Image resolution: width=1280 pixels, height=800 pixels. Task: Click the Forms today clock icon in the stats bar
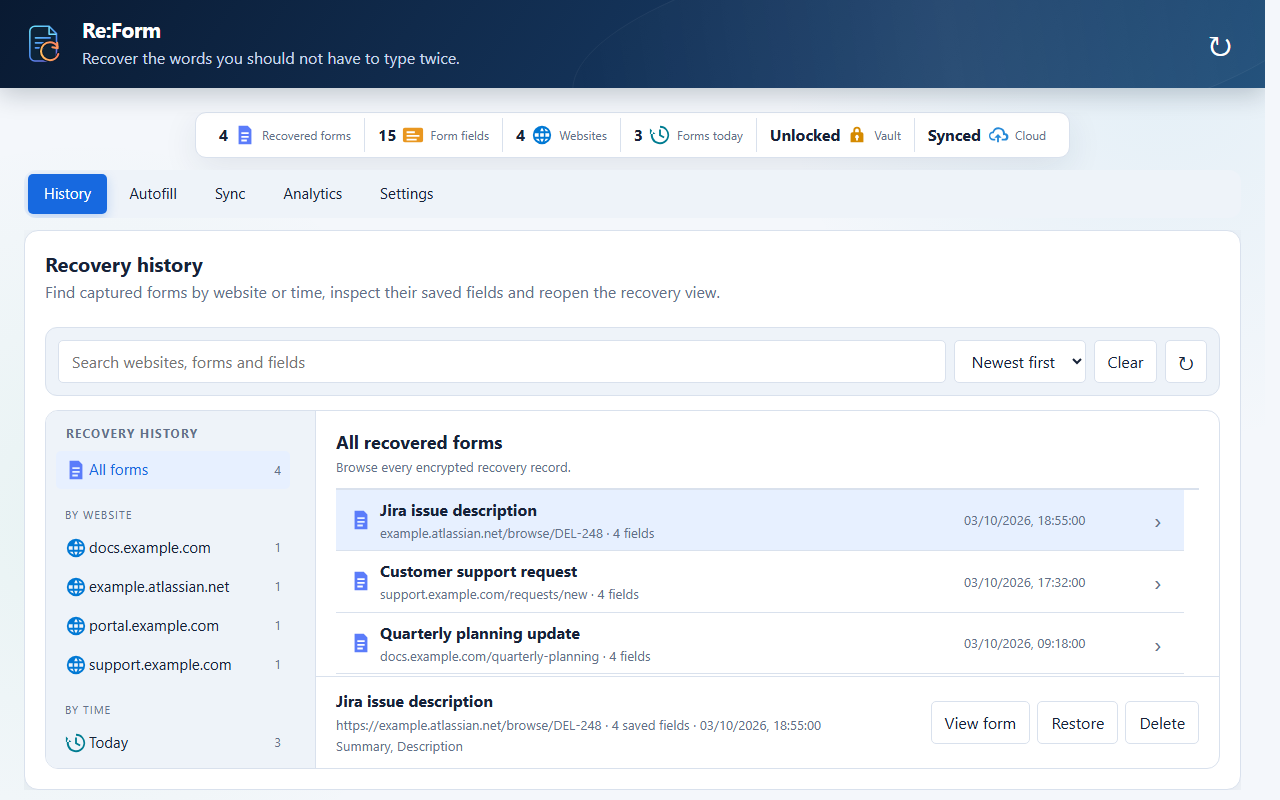pos(659,135)
